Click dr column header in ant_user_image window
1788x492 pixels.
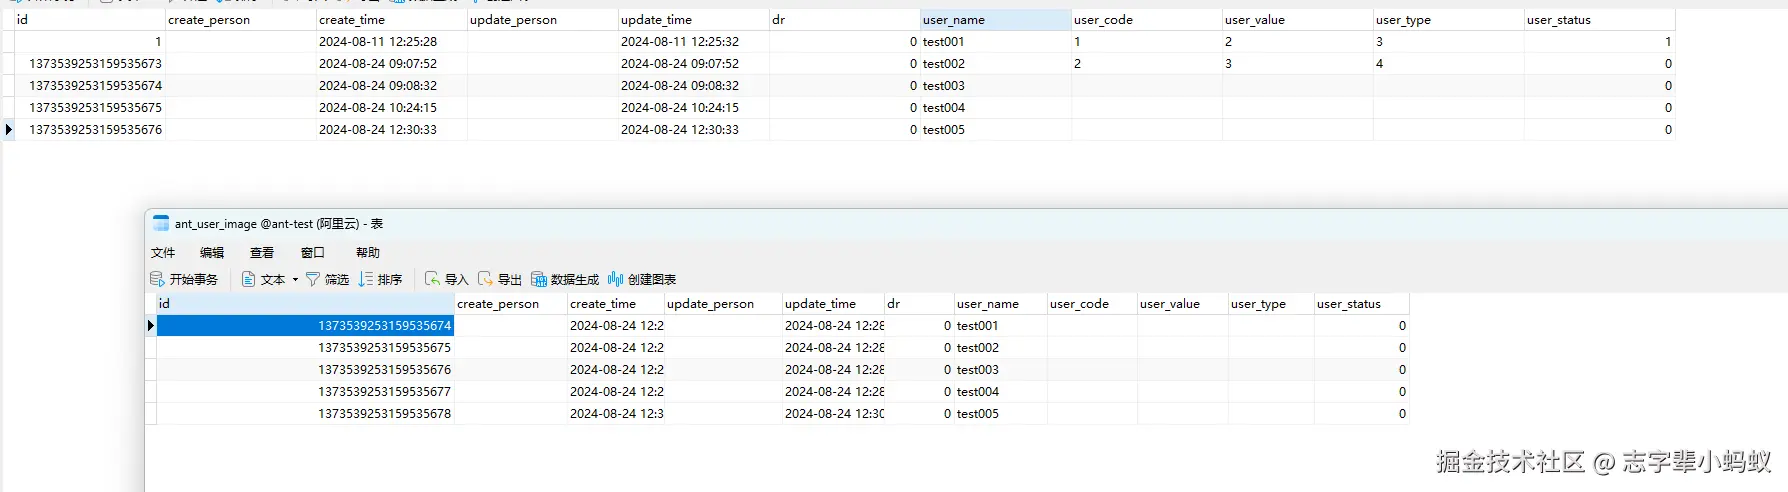coord(919,304)
